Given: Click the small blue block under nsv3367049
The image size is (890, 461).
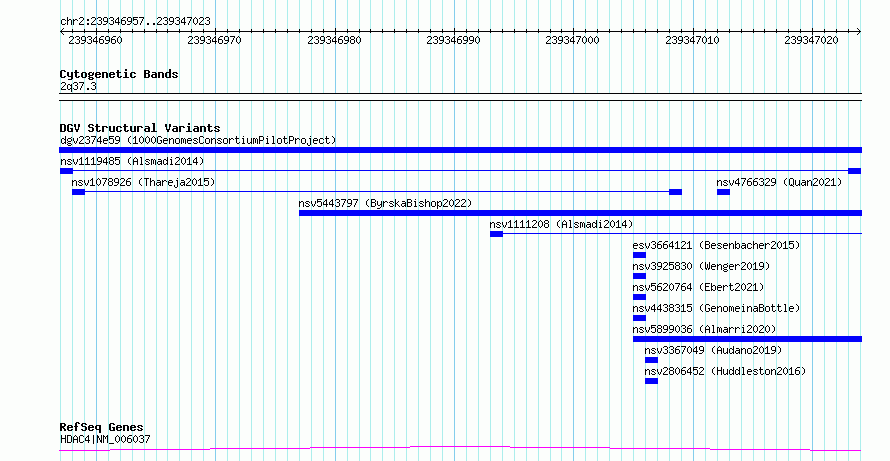Looking at the screenshot, I should (x=652, y=360).
